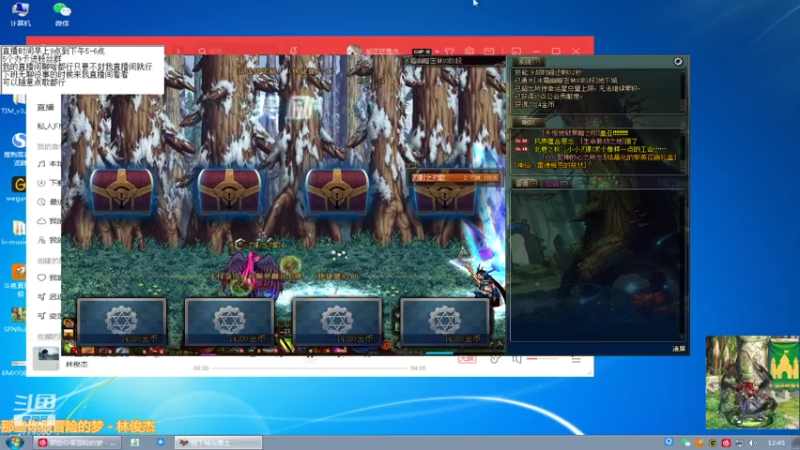The image size is (800, 450).
Task: Open 私人FM in music player sidebar
Action: tap(49, 127)
